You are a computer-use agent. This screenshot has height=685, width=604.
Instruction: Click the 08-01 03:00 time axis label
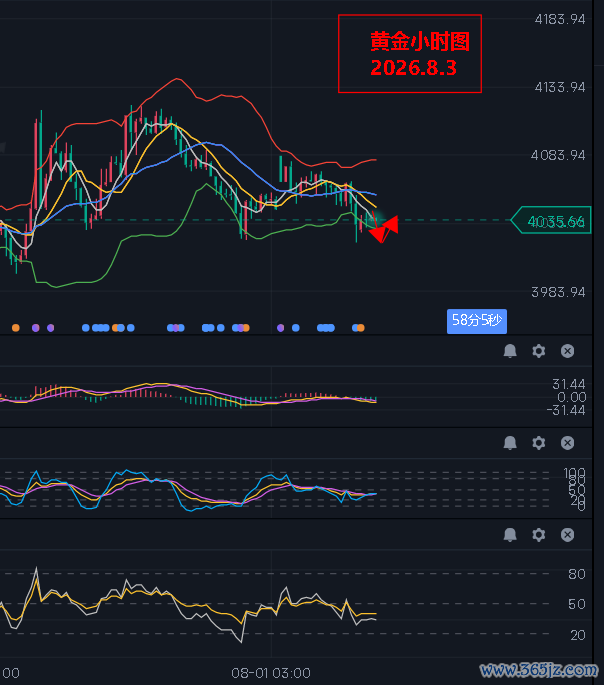(271, 673)
